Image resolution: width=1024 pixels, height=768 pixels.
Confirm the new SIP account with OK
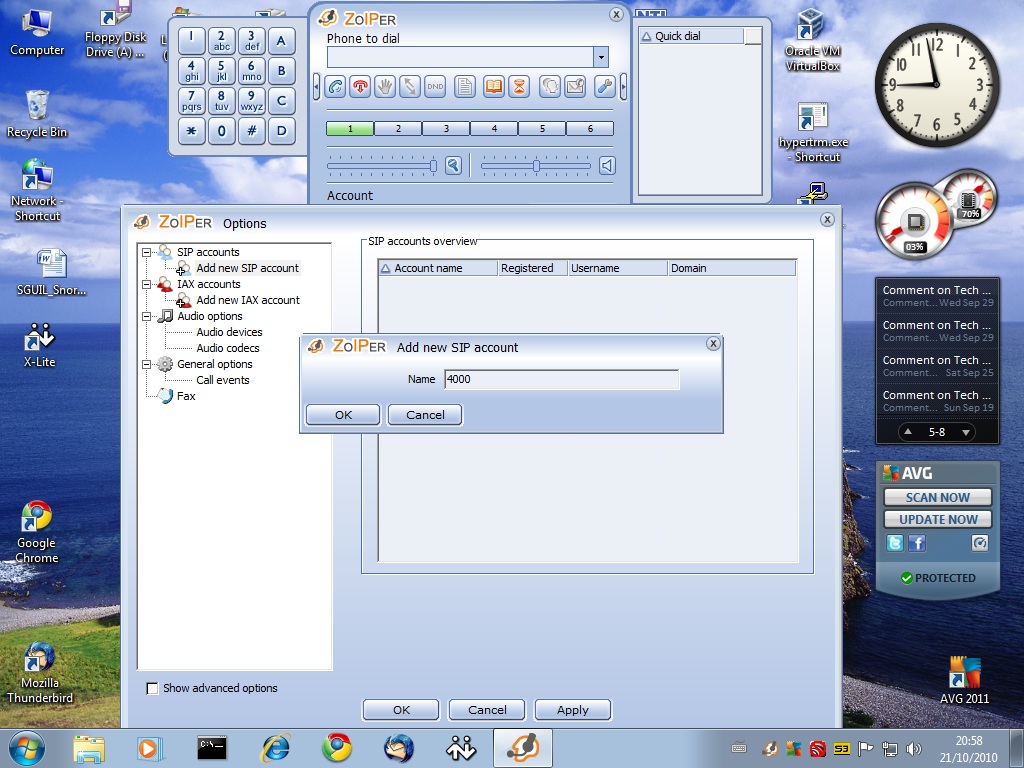pos(343,415)
